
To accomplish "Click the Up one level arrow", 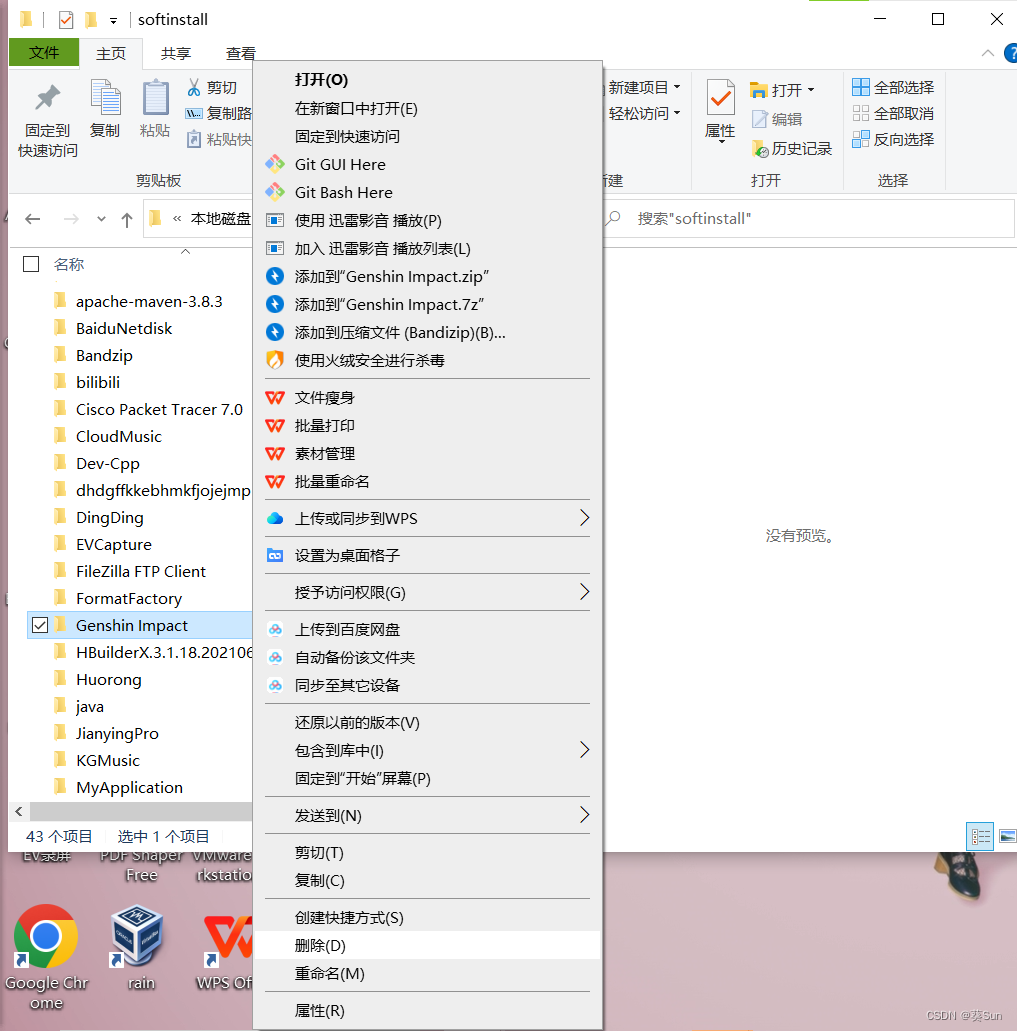I will 127,220.
